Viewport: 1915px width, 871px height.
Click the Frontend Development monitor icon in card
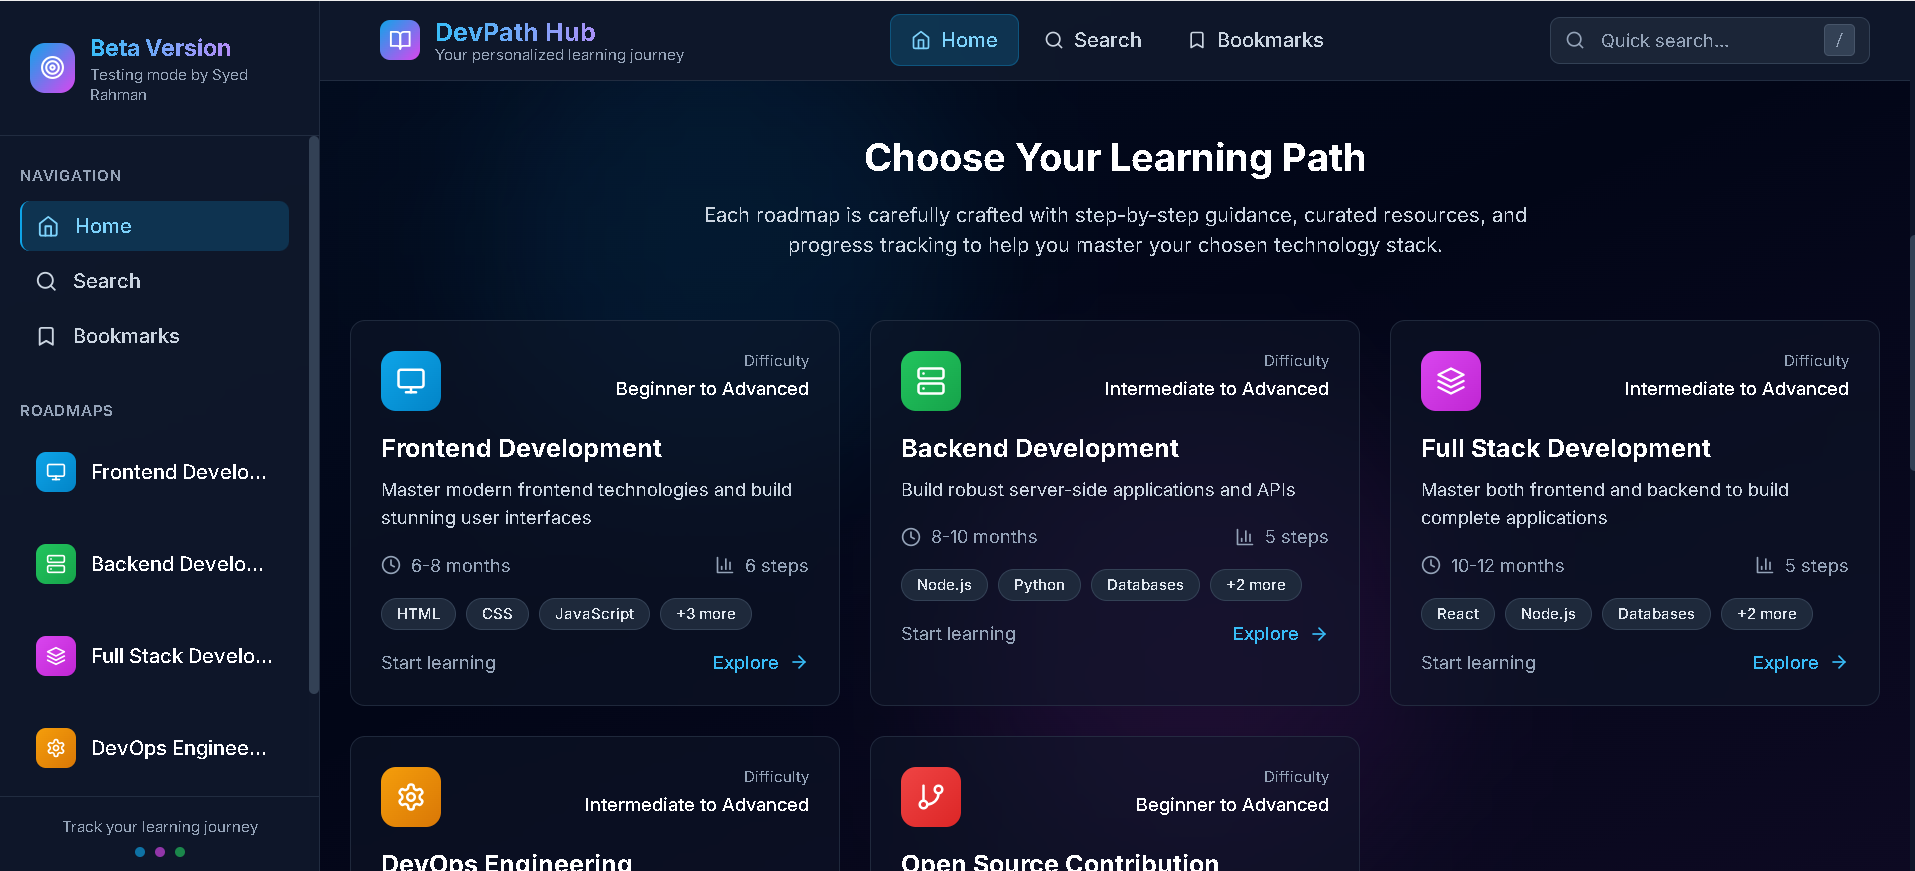coord(411,381)
